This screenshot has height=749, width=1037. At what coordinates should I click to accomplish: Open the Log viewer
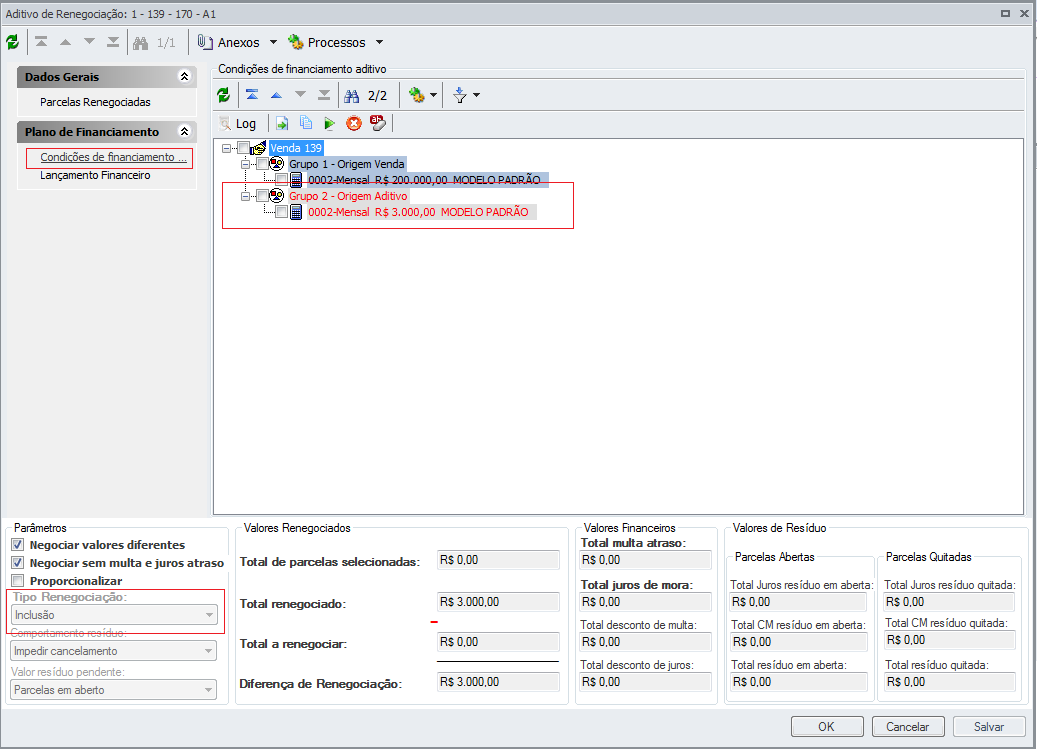coord(237,124)
